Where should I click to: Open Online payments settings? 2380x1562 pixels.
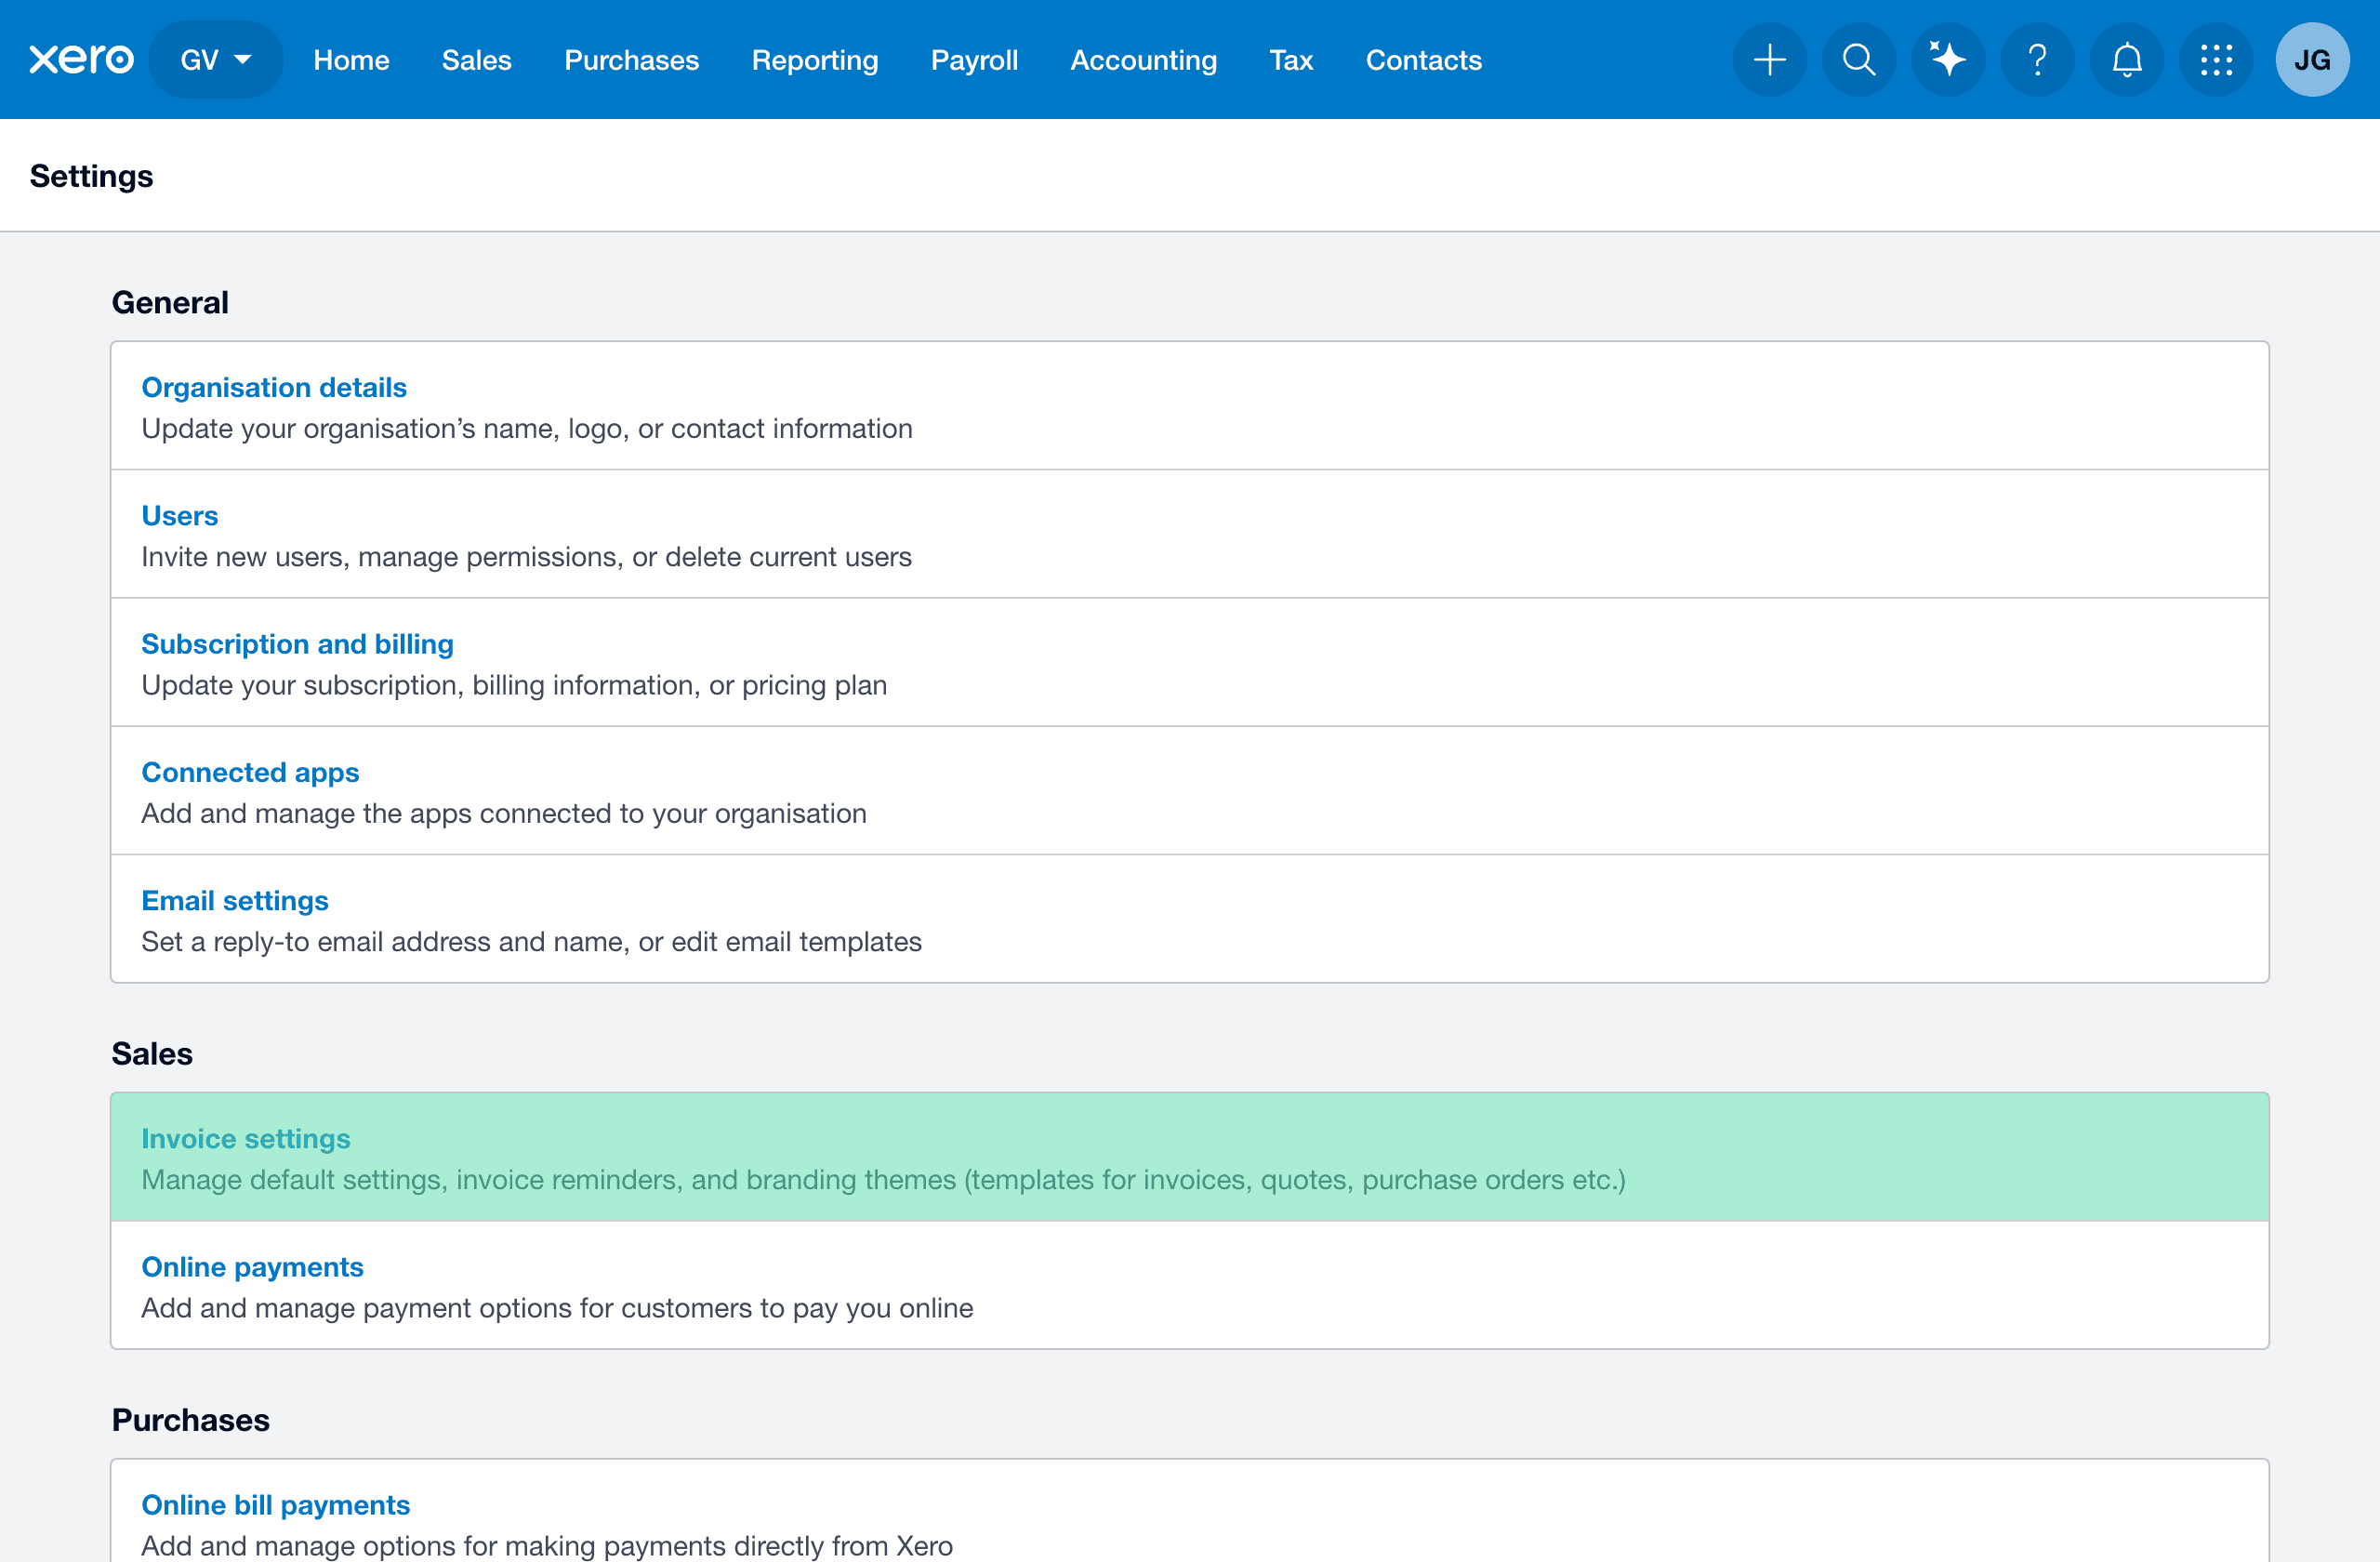[252, 1267]
